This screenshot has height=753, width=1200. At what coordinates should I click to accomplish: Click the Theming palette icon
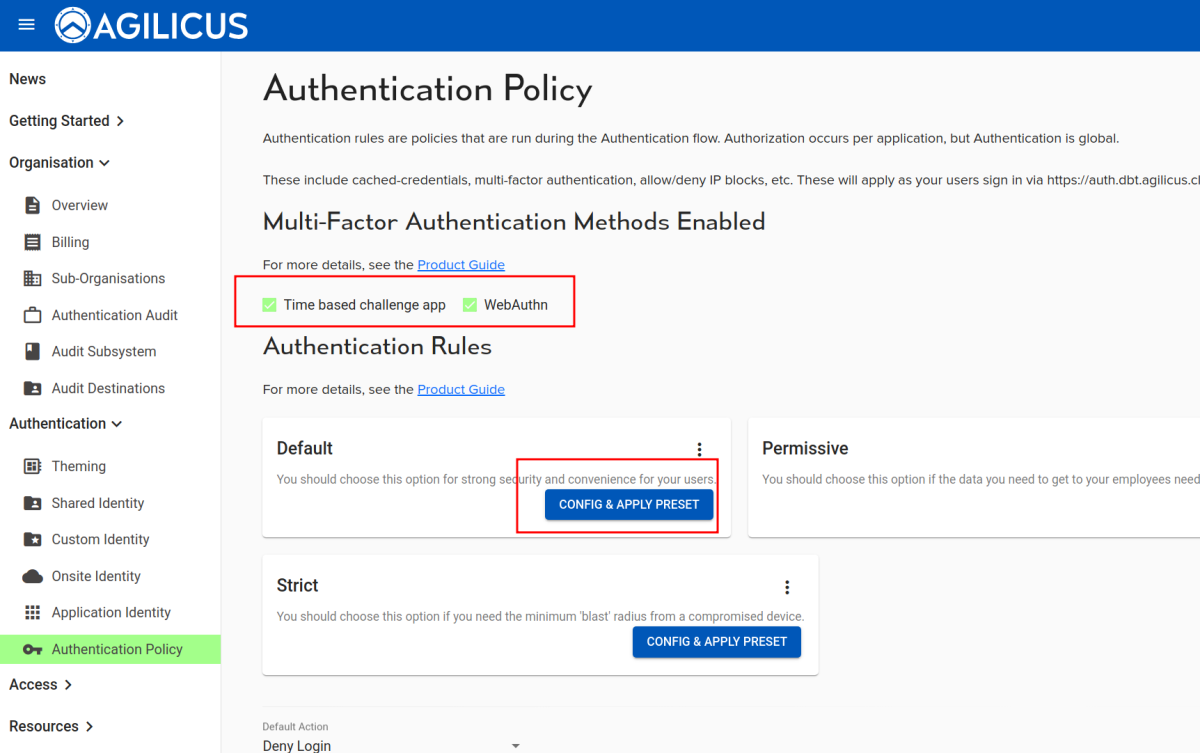pos(31,466)
